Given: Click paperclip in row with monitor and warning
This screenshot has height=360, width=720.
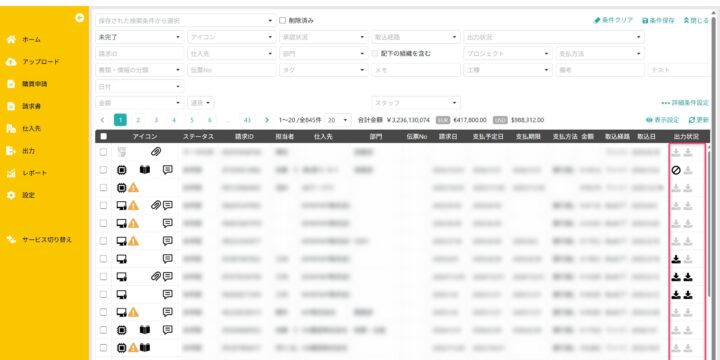Looking at the screenshot, I should pyautogui.click(x=156, y=205).
